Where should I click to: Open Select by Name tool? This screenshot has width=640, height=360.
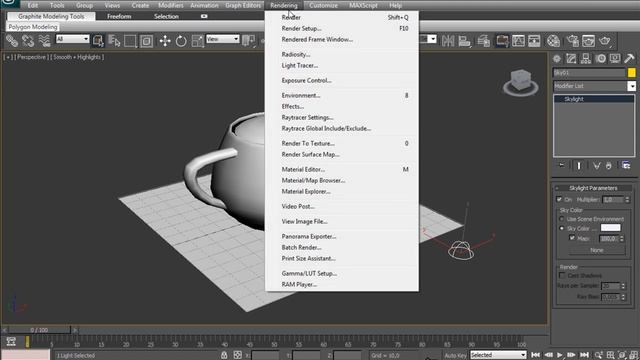(x=114, y=41)
